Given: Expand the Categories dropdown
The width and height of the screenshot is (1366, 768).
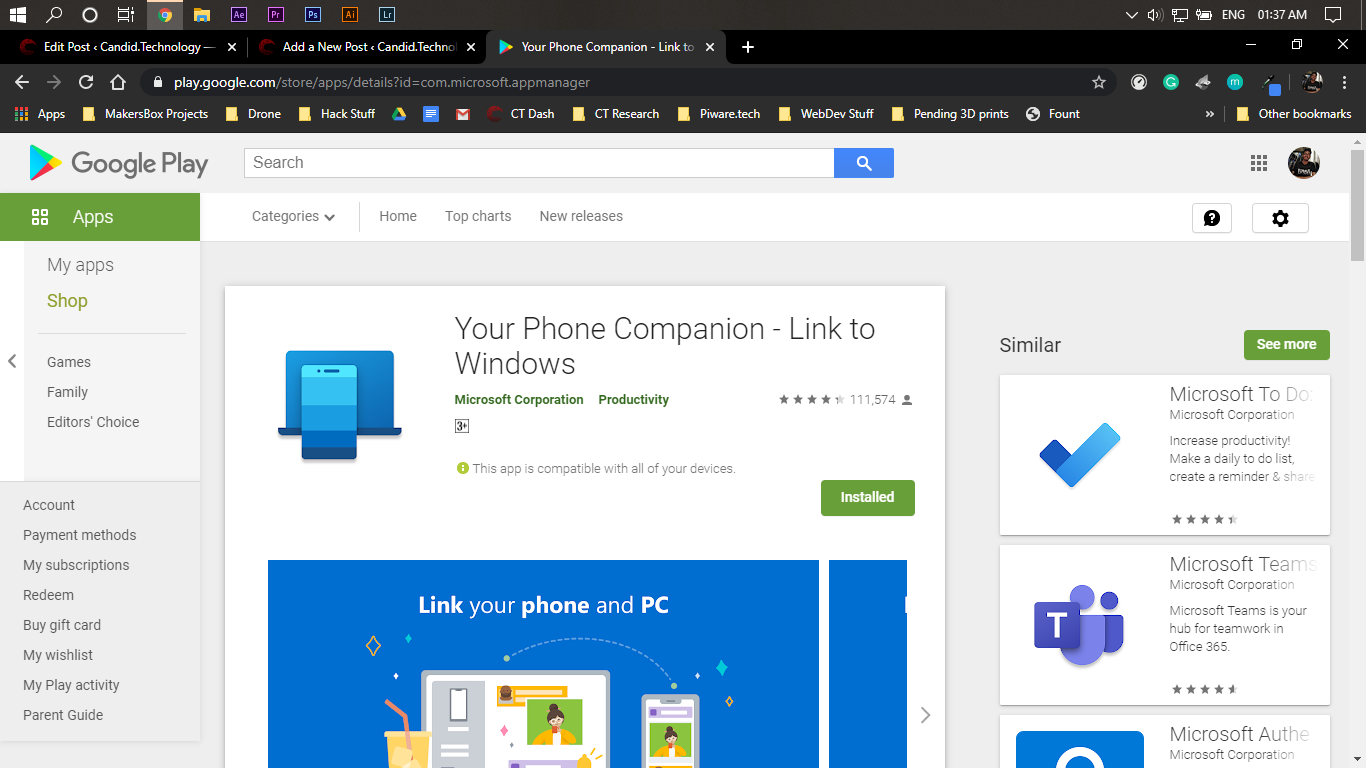Looking at the screenshot, I should coord(293,216).
